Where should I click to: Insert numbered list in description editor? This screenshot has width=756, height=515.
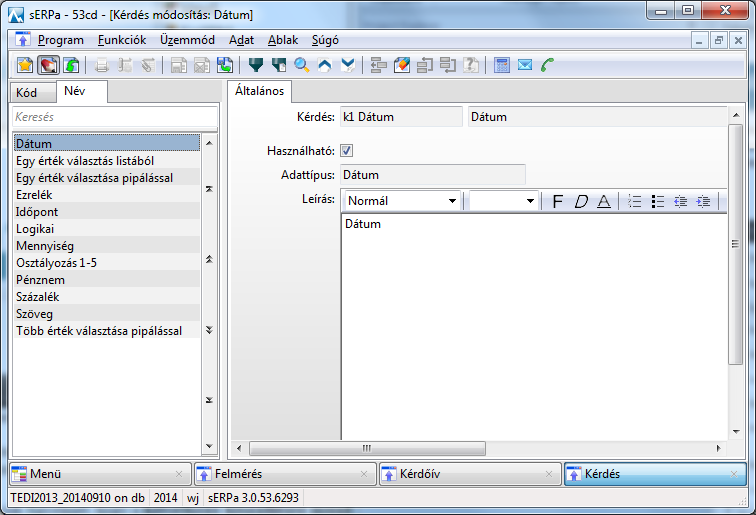click(634, 202)
